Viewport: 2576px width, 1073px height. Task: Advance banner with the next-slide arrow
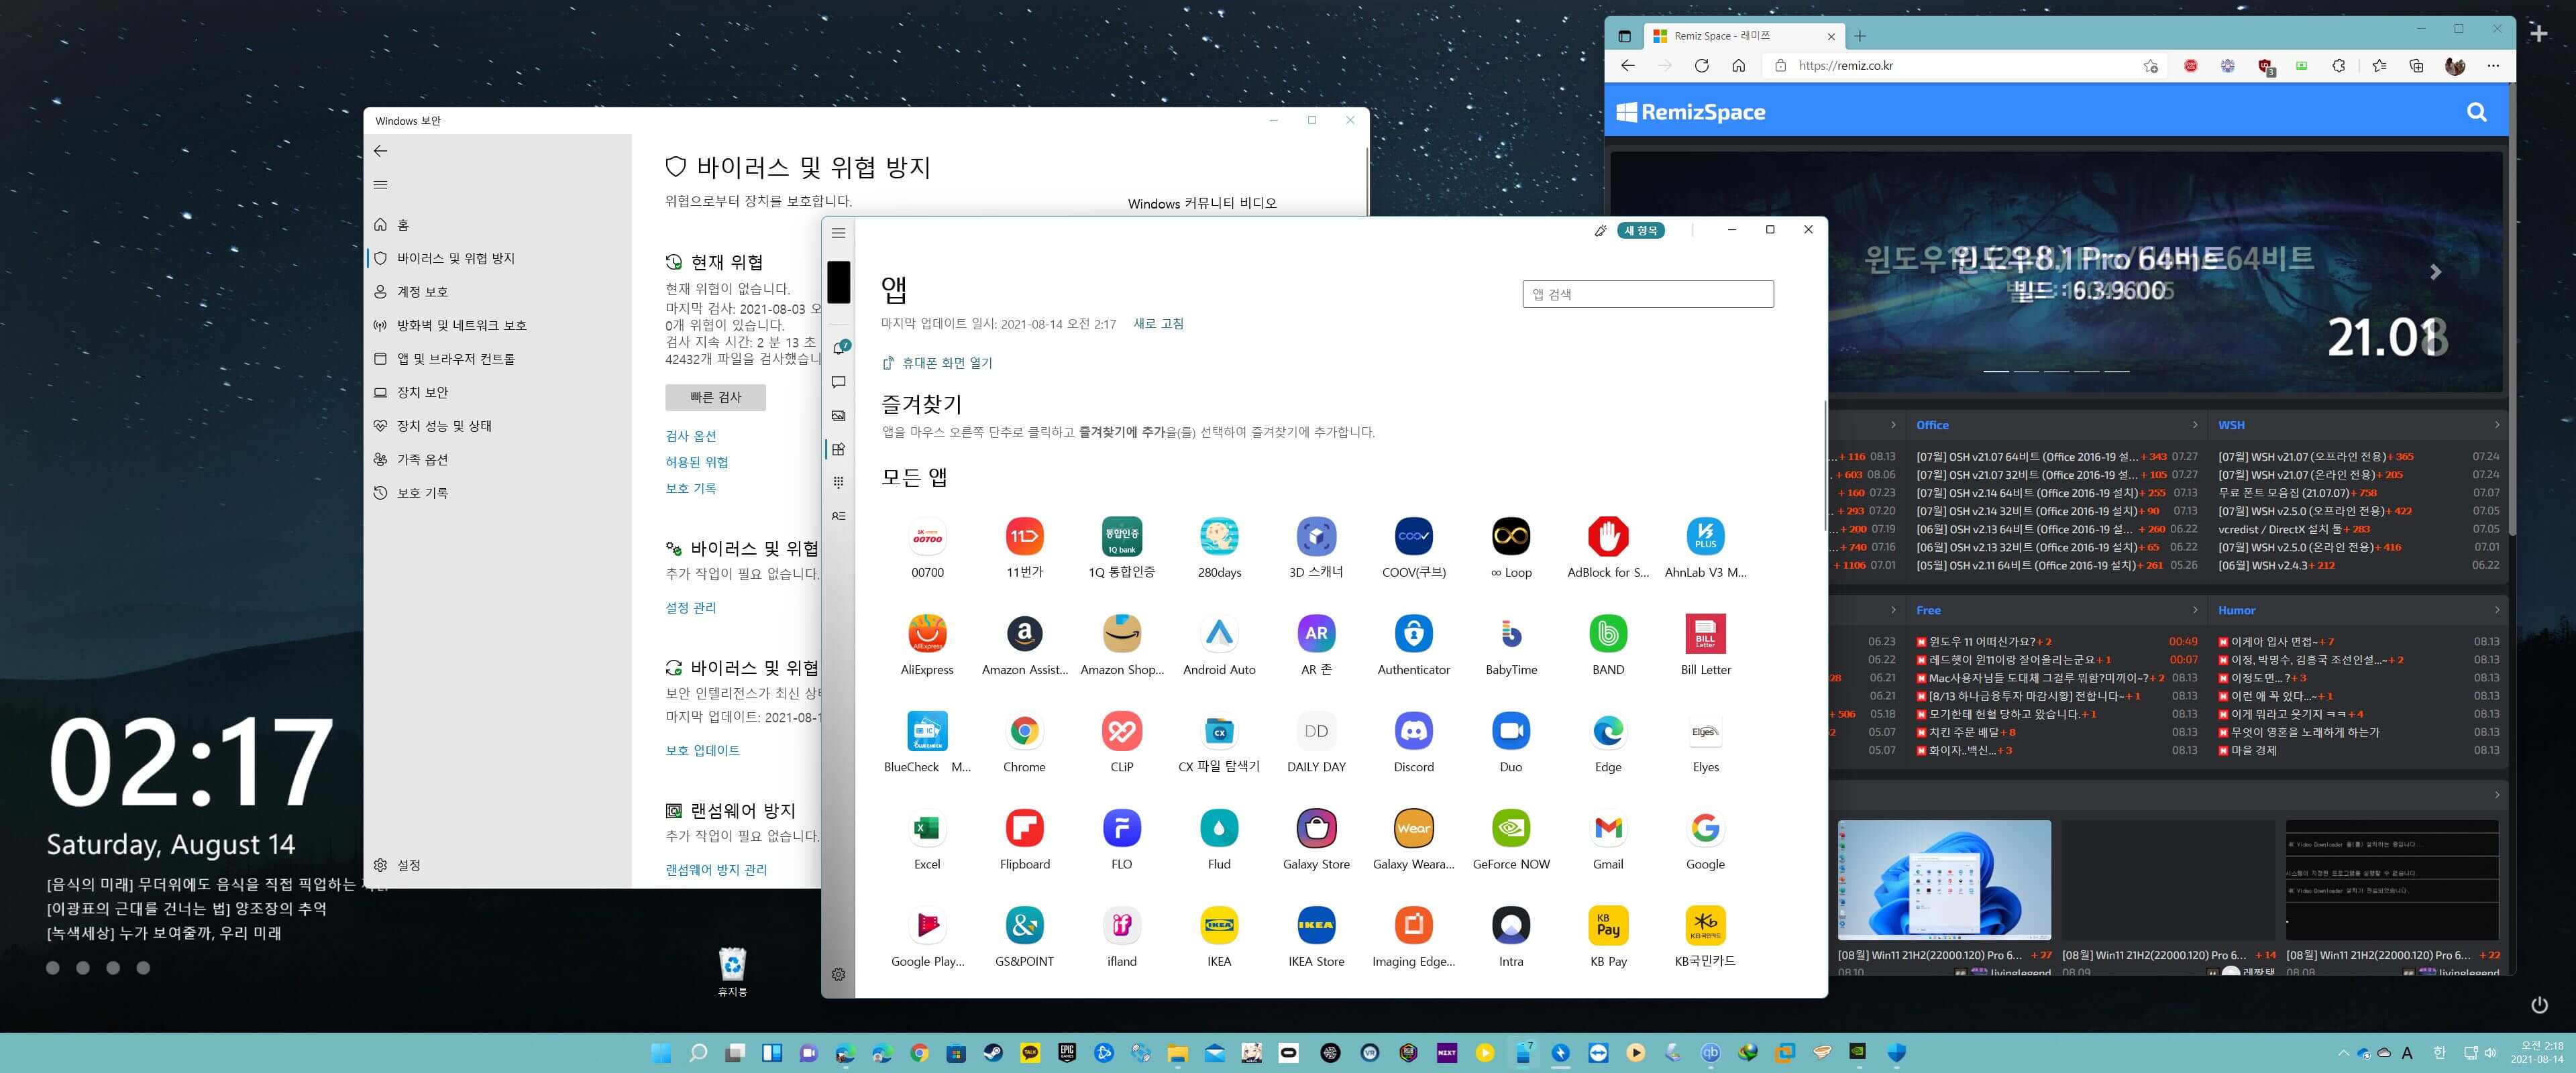point(2435,272)
